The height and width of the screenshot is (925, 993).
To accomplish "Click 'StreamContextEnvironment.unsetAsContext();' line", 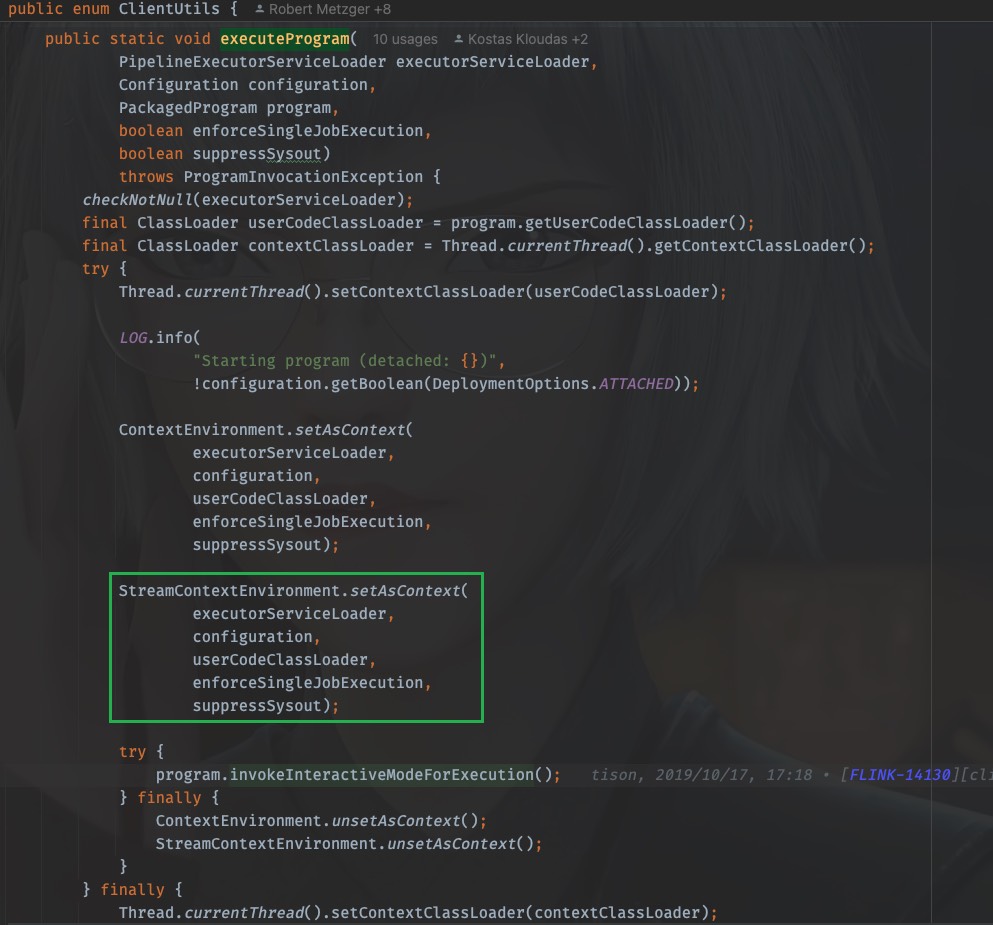I will (349, 844).
